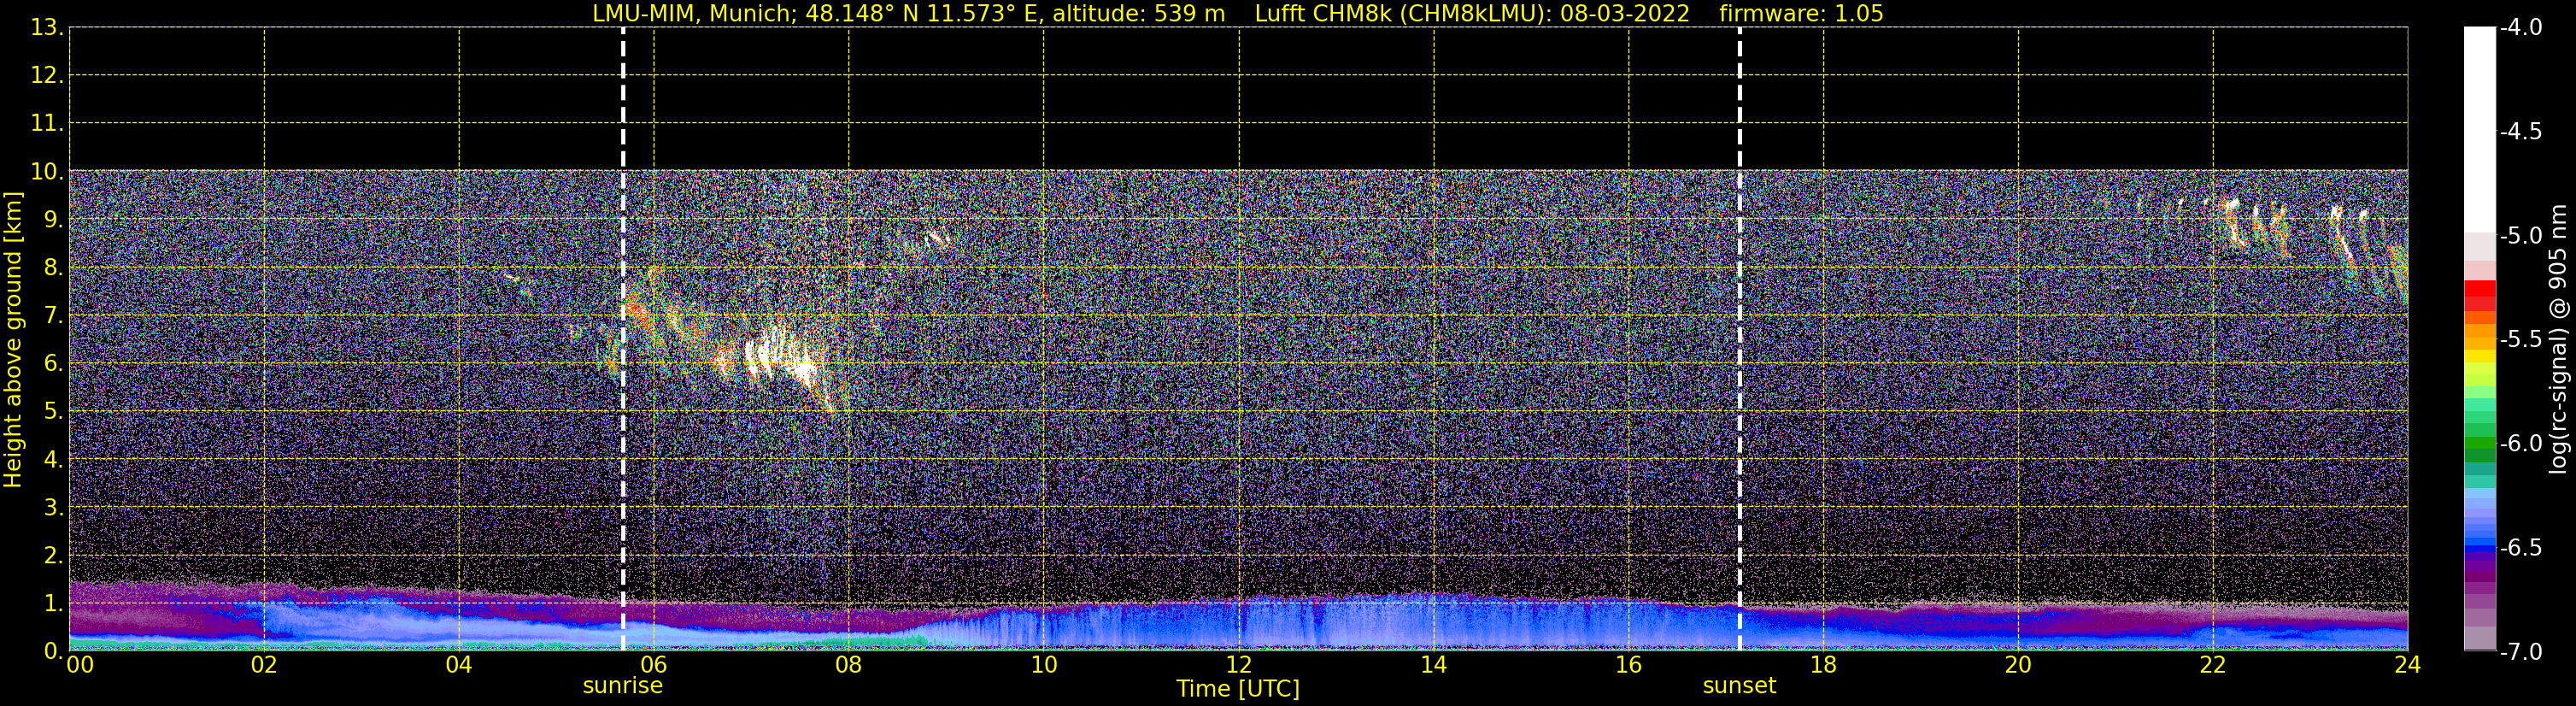Viewport: 2576px width, 706px height.
Task: Click the height axis tick label '4.'
Action: click(53, 460)
